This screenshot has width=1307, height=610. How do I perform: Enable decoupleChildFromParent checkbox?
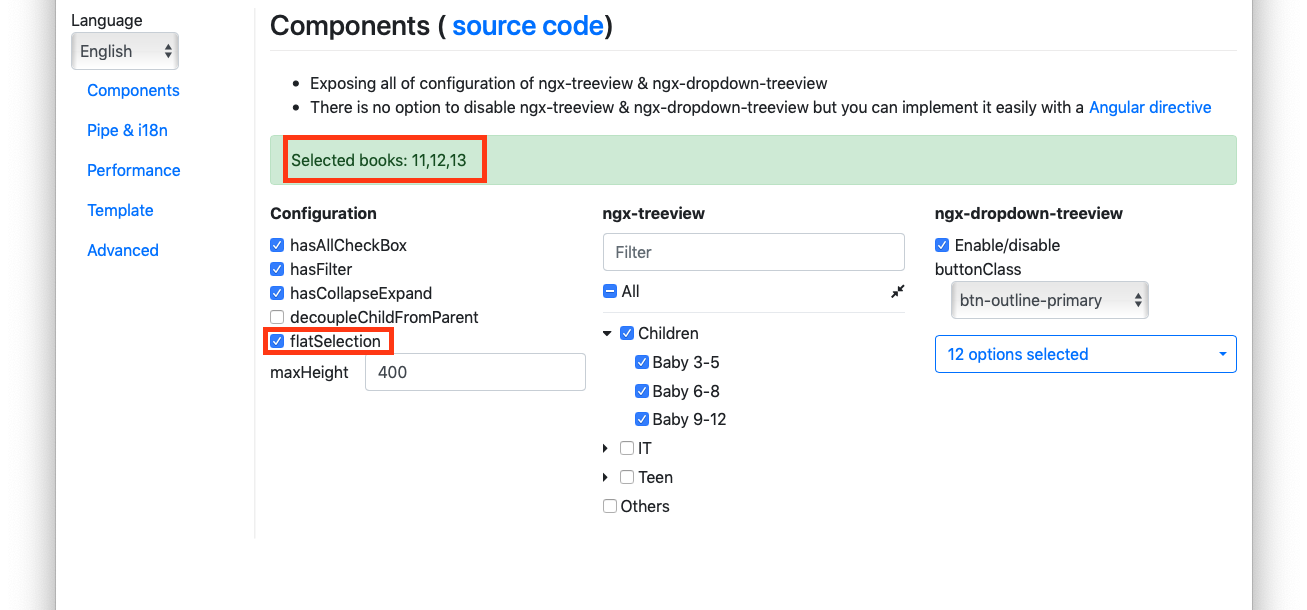pyautogui.click(x=277, y=317)
